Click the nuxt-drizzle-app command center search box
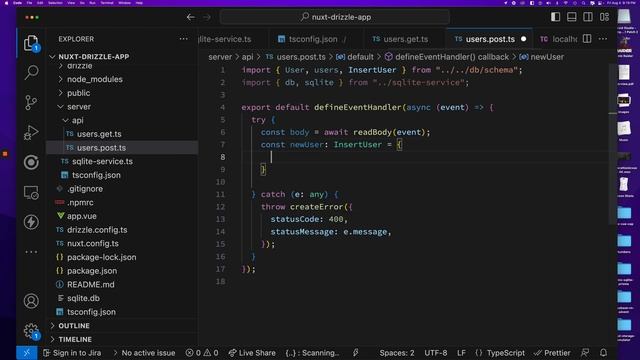 coord(335,17)
